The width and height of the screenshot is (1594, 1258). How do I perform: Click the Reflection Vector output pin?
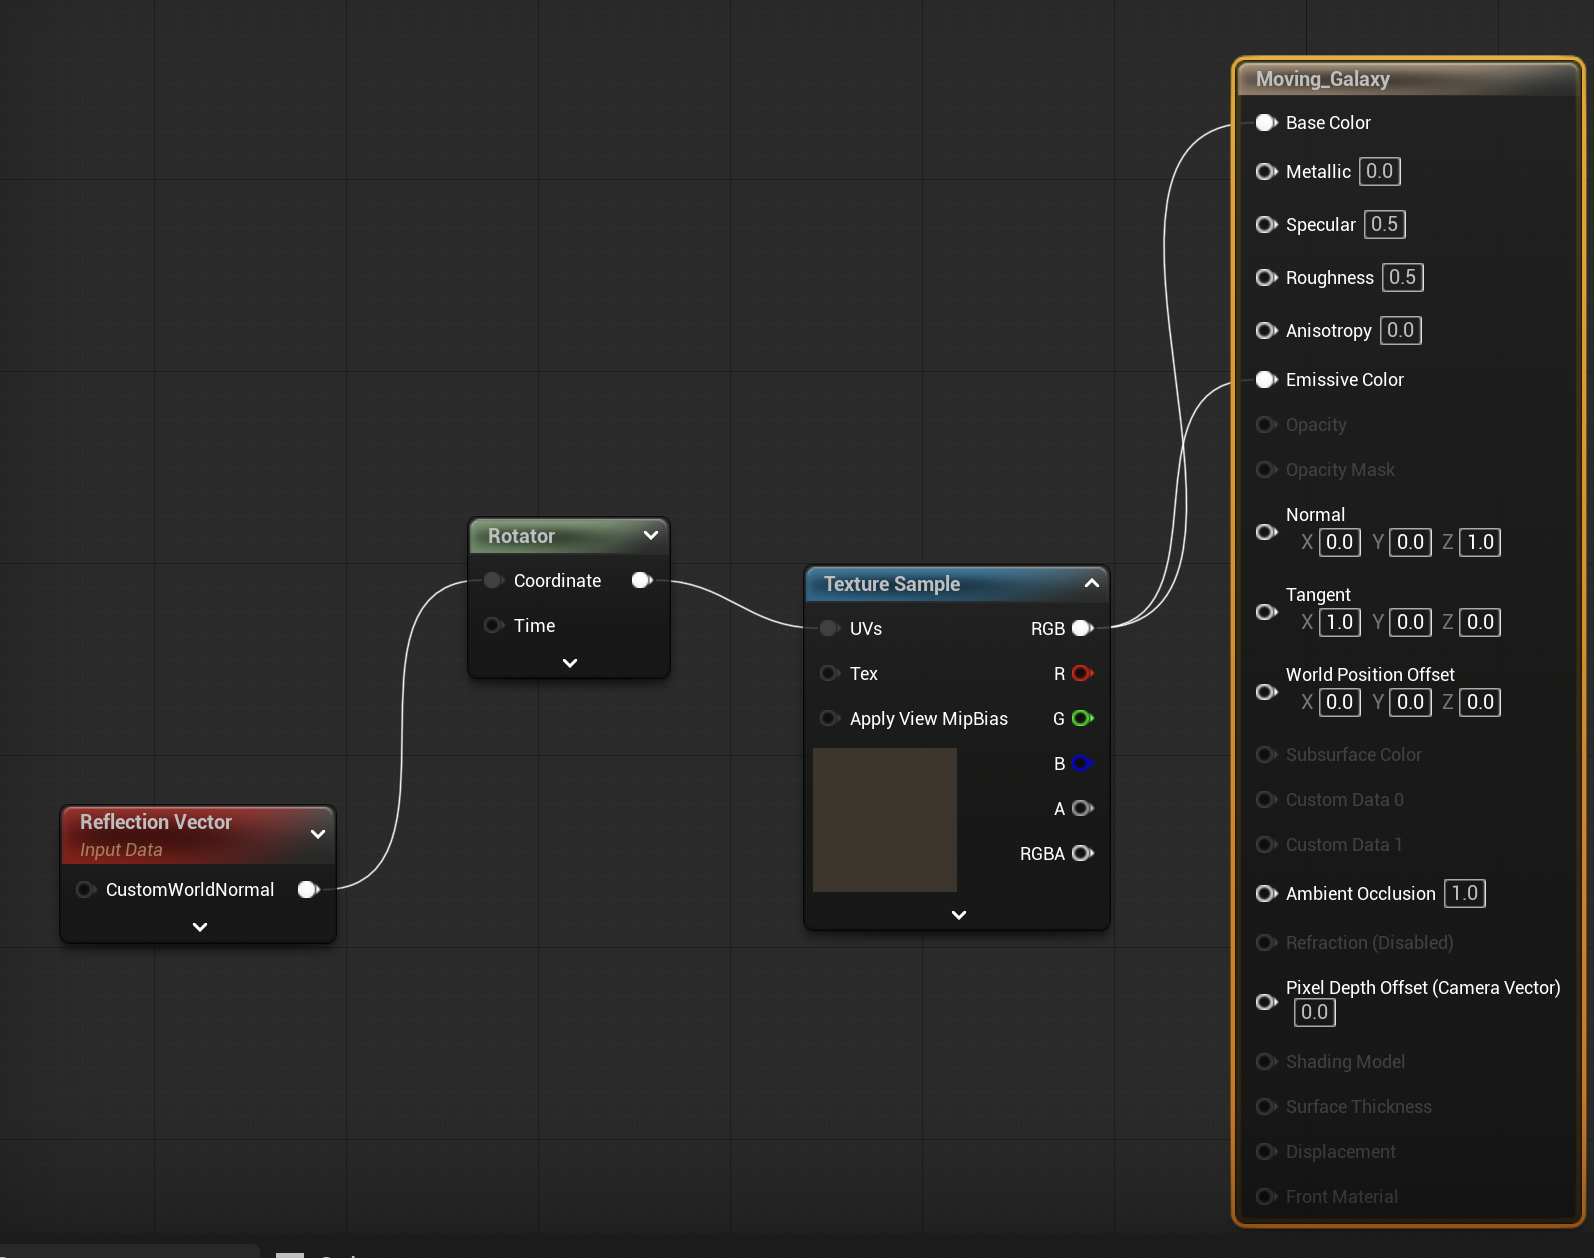click(x=308, y=890)
